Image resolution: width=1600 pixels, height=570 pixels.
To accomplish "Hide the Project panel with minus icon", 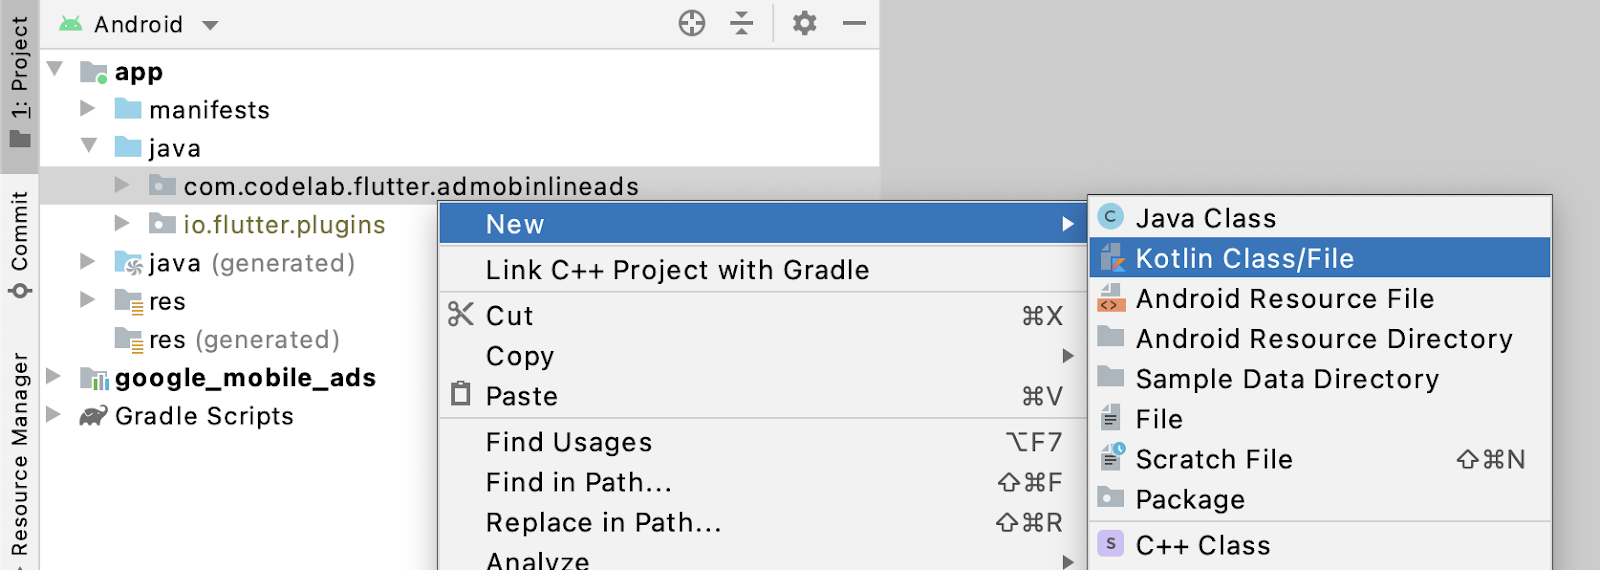I will coord(854,23).
